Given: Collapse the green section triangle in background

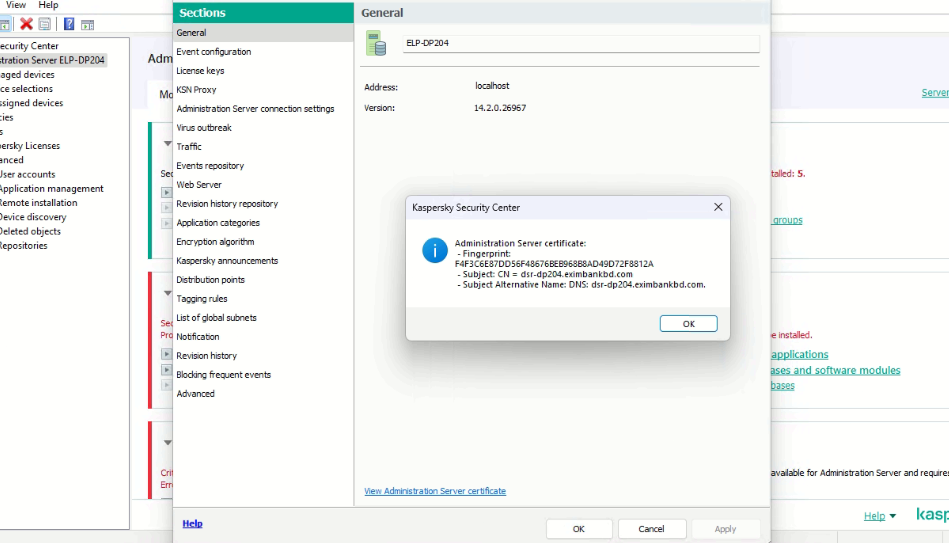Looking at the screenshot, I should pos(167,143).
